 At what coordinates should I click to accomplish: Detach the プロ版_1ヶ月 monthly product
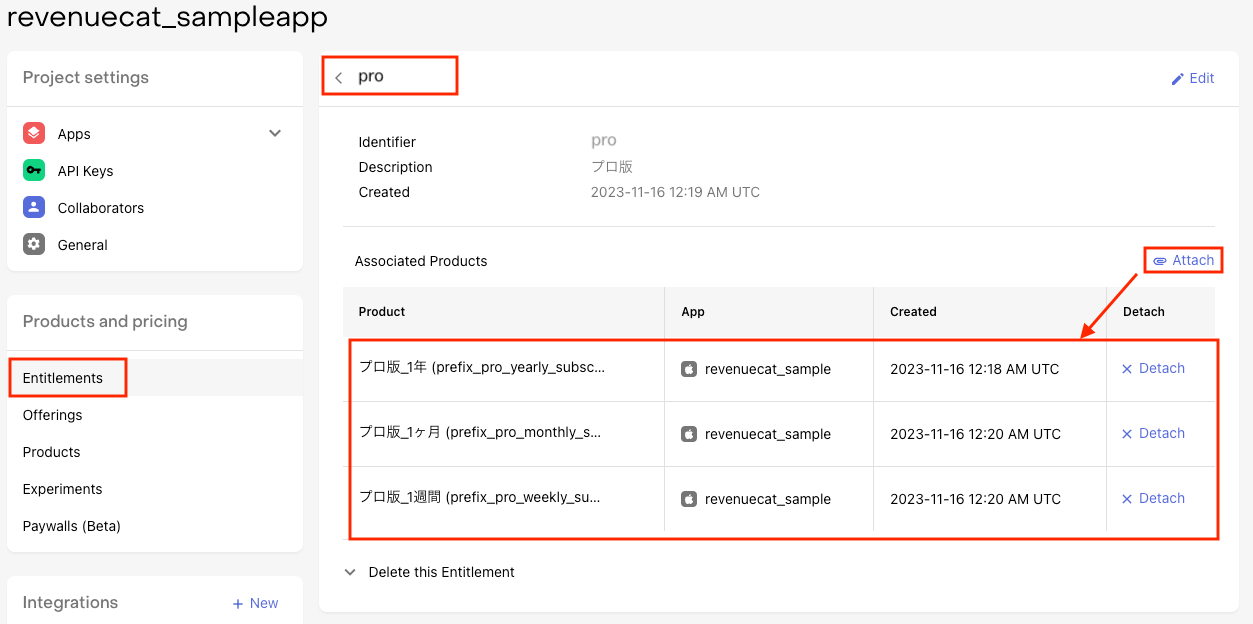click(x=1153, y=433)
